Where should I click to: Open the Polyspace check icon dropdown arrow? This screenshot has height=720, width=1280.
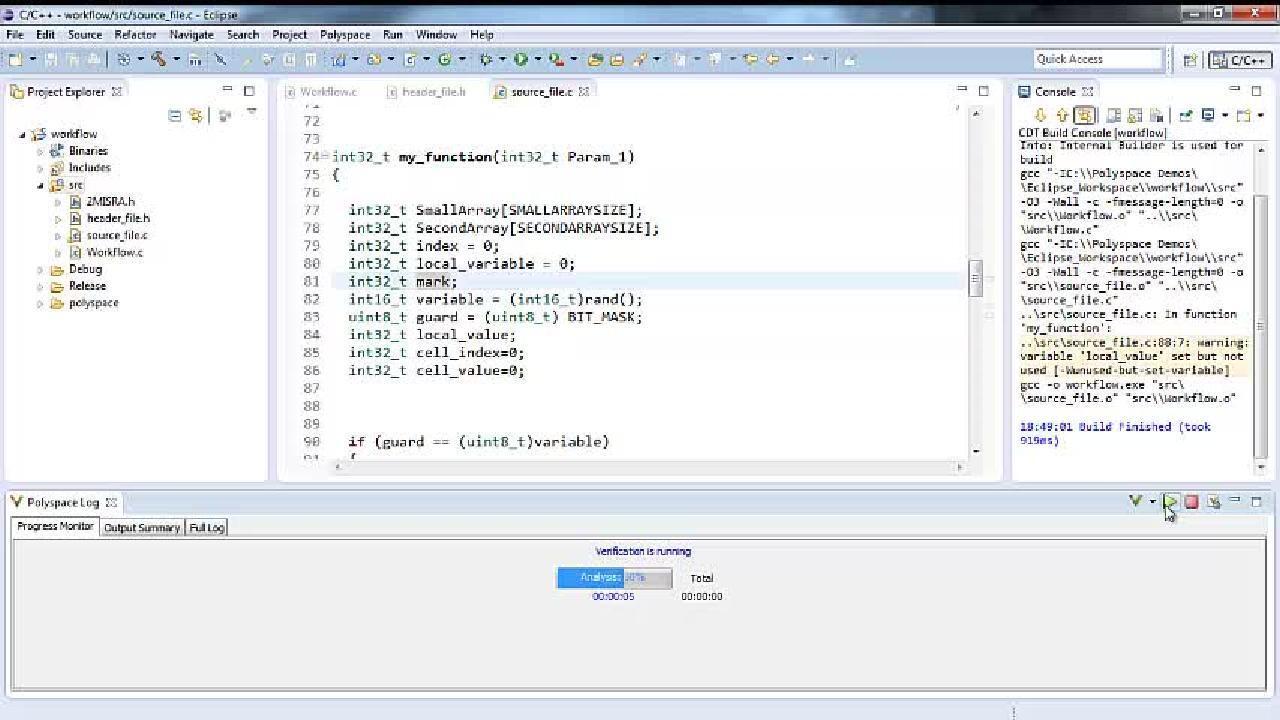click(1152, 502)
